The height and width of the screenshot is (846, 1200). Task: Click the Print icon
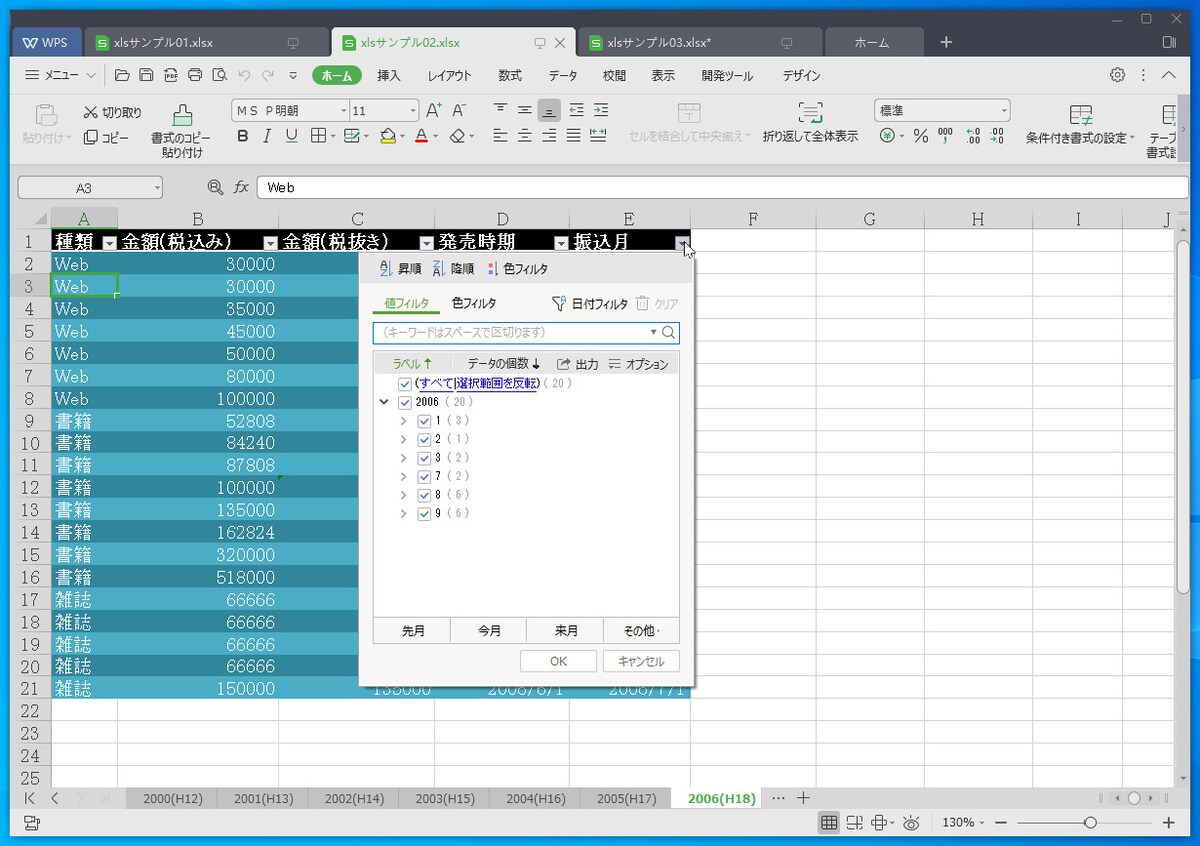click(195, 75)
